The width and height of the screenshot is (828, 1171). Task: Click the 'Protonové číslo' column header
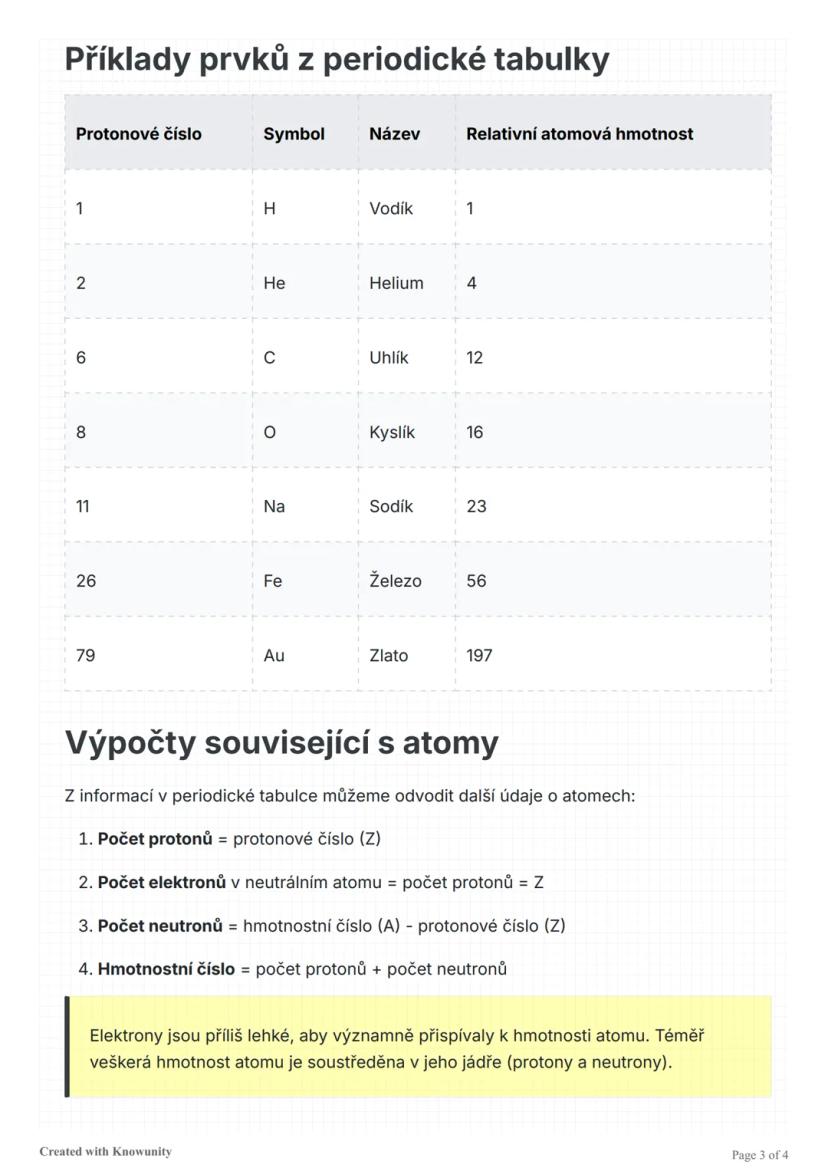(x=139, y=134)
